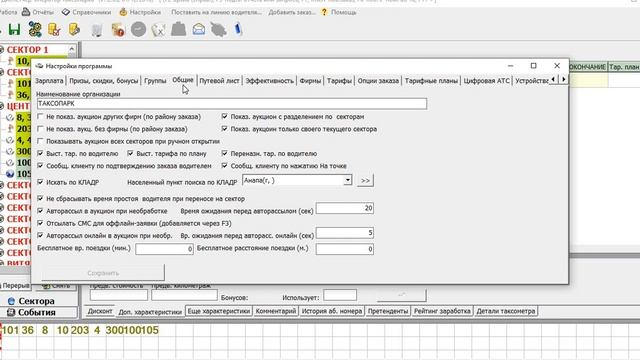Image resolution: width=640 pixels, height=360 pixels.
Task: Click the blue Сектора panel icon
Action: (x=11, y=301)
